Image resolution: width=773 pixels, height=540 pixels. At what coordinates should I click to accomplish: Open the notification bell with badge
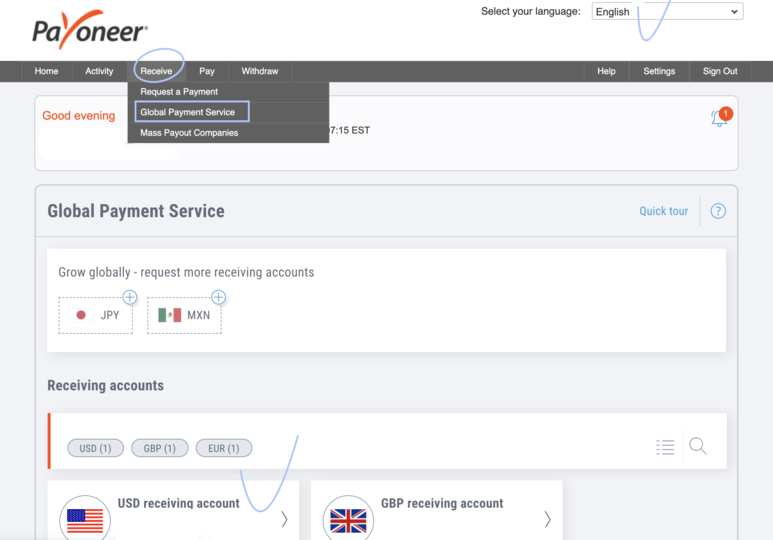click(x=721, y=117)
